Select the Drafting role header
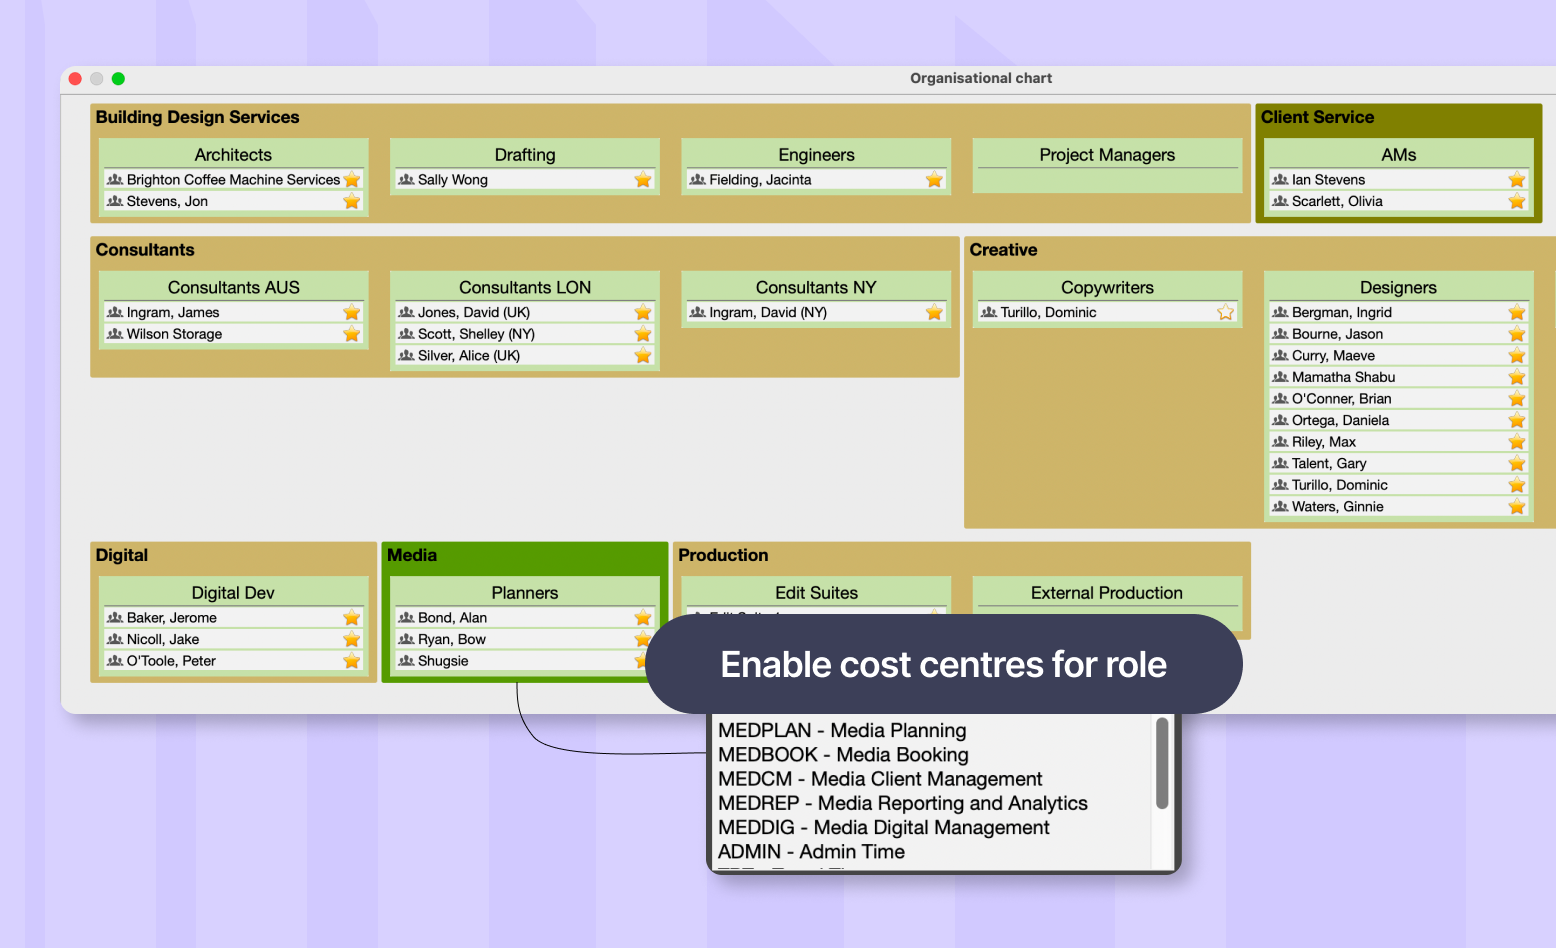 point(525,155)
